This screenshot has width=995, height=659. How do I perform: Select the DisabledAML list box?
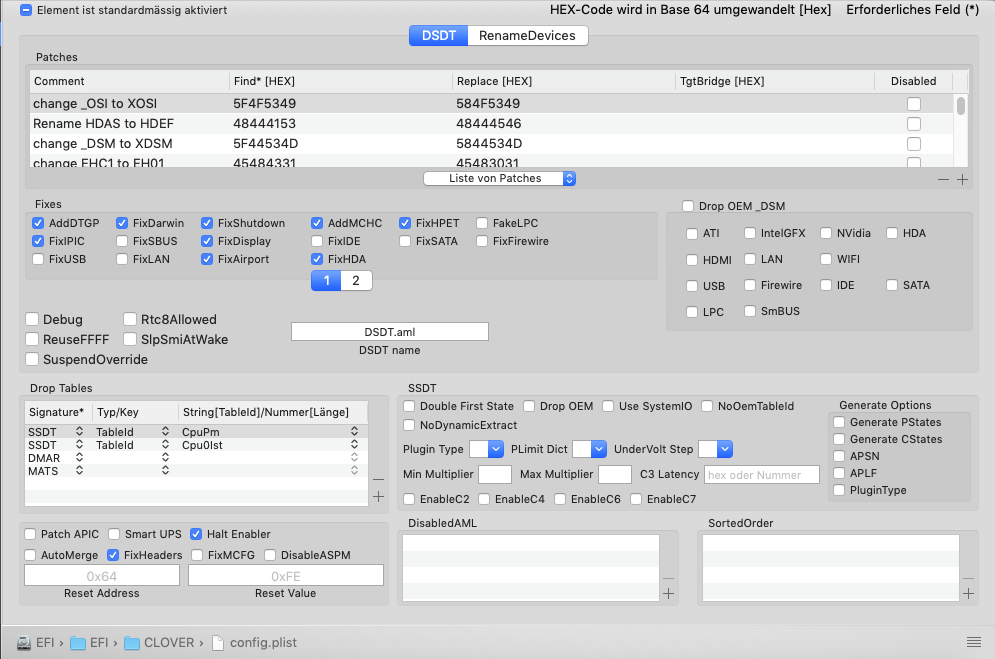click(530, 568)
